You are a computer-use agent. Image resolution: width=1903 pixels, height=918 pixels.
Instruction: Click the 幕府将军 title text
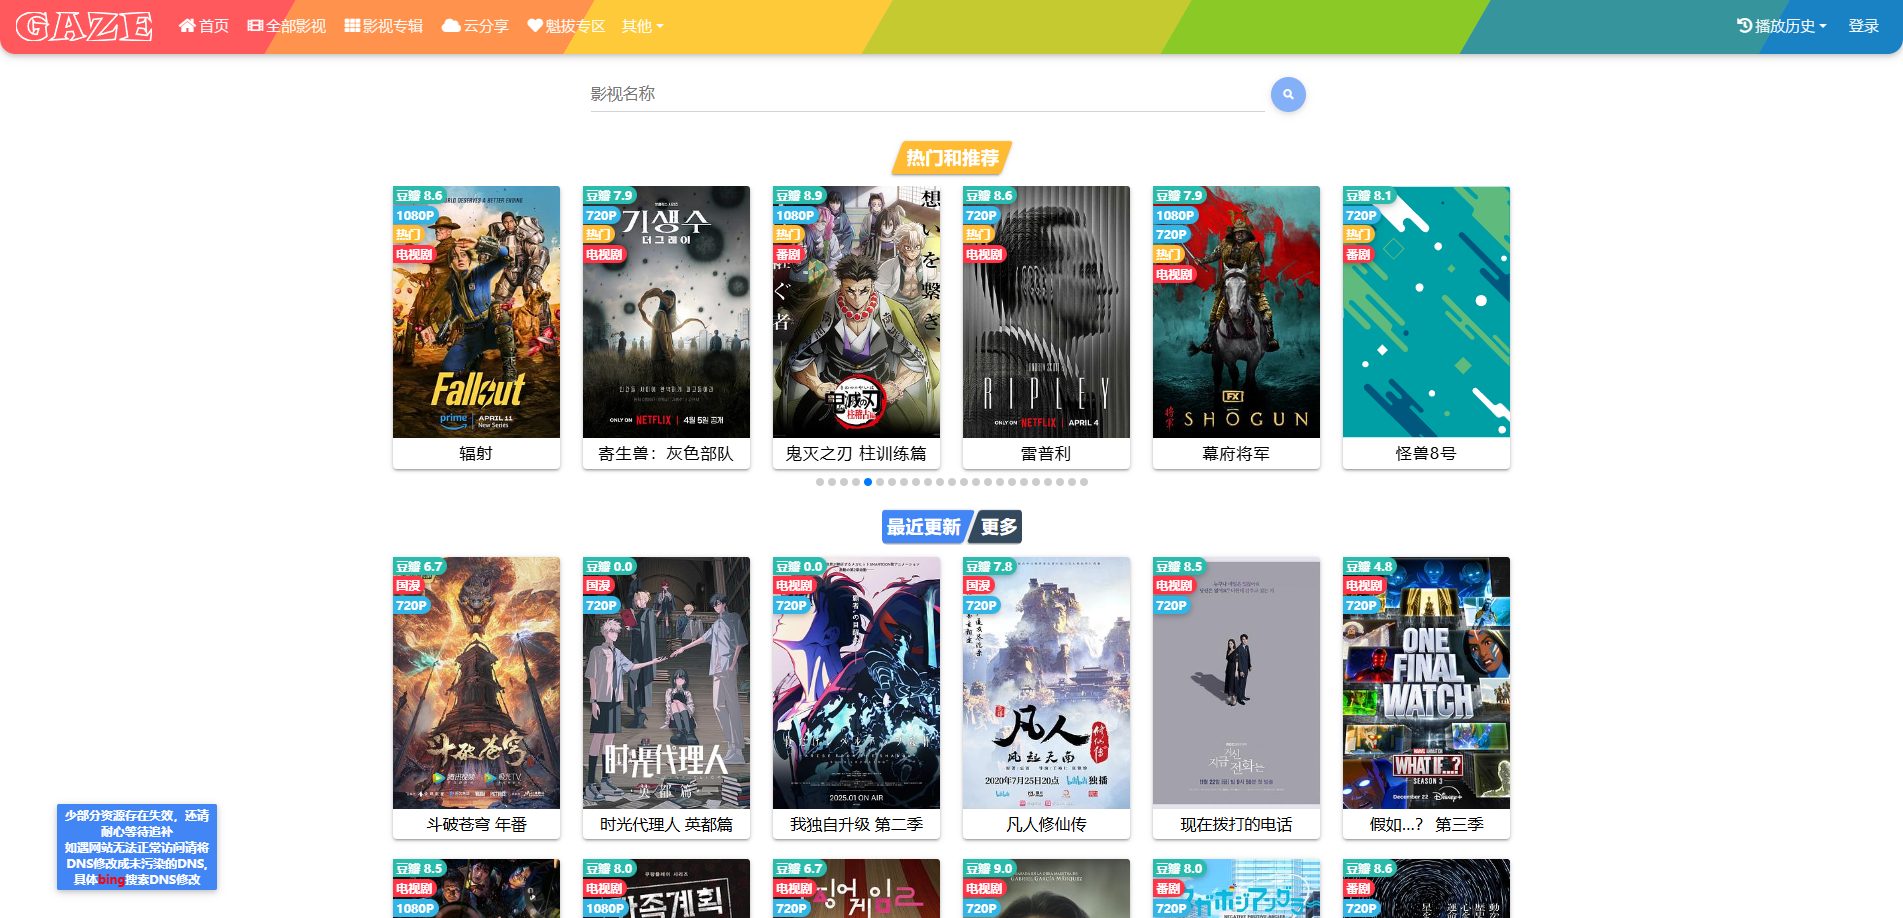pyautogui.click(x=1236, y=453)
